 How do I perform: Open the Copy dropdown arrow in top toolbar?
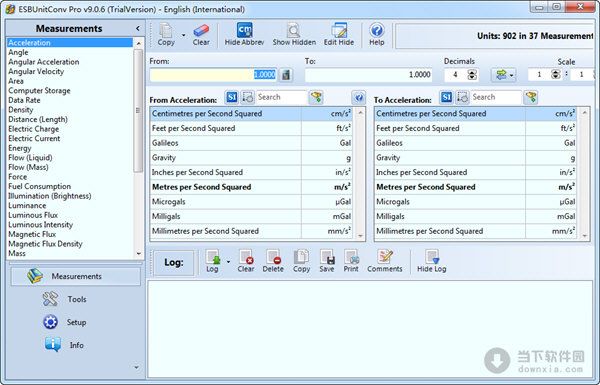pyautogui.click(x=184, y=35)
